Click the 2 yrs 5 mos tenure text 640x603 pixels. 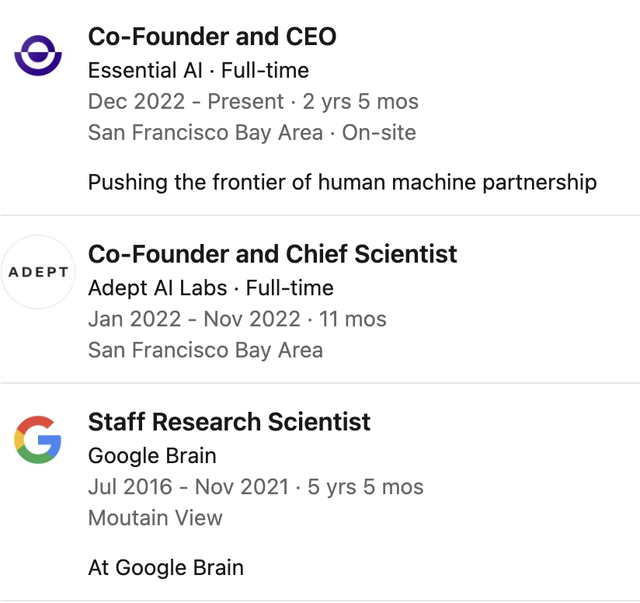click(x=360, y=101)
